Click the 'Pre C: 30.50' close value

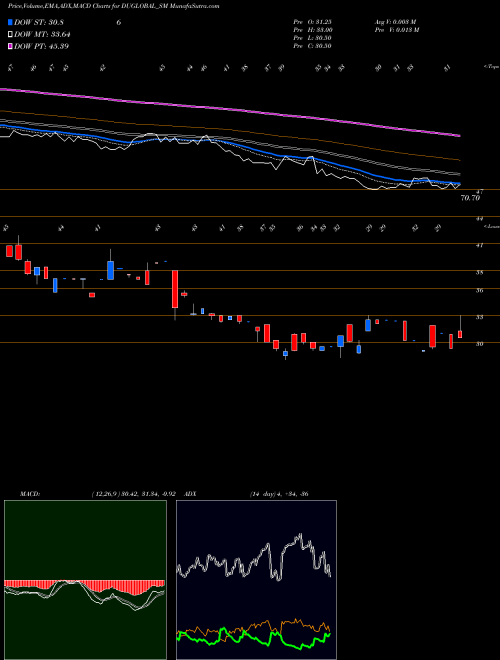point(312,46)
